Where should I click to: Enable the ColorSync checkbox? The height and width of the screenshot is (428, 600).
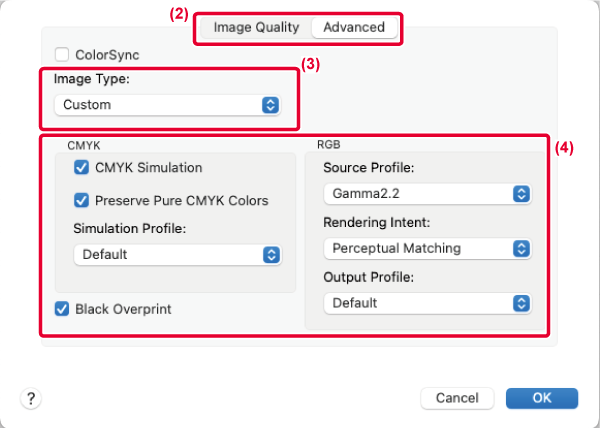61,54
